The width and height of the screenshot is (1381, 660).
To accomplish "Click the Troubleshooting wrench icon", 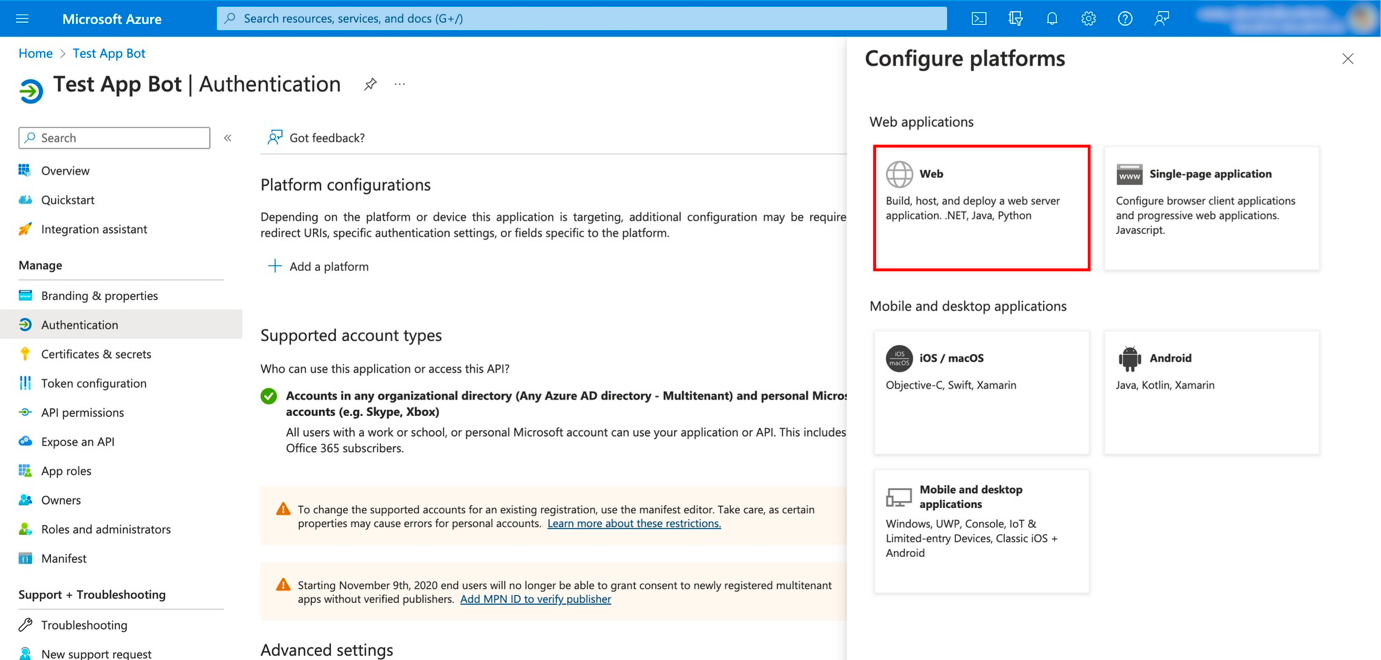I will coord(25,625).
